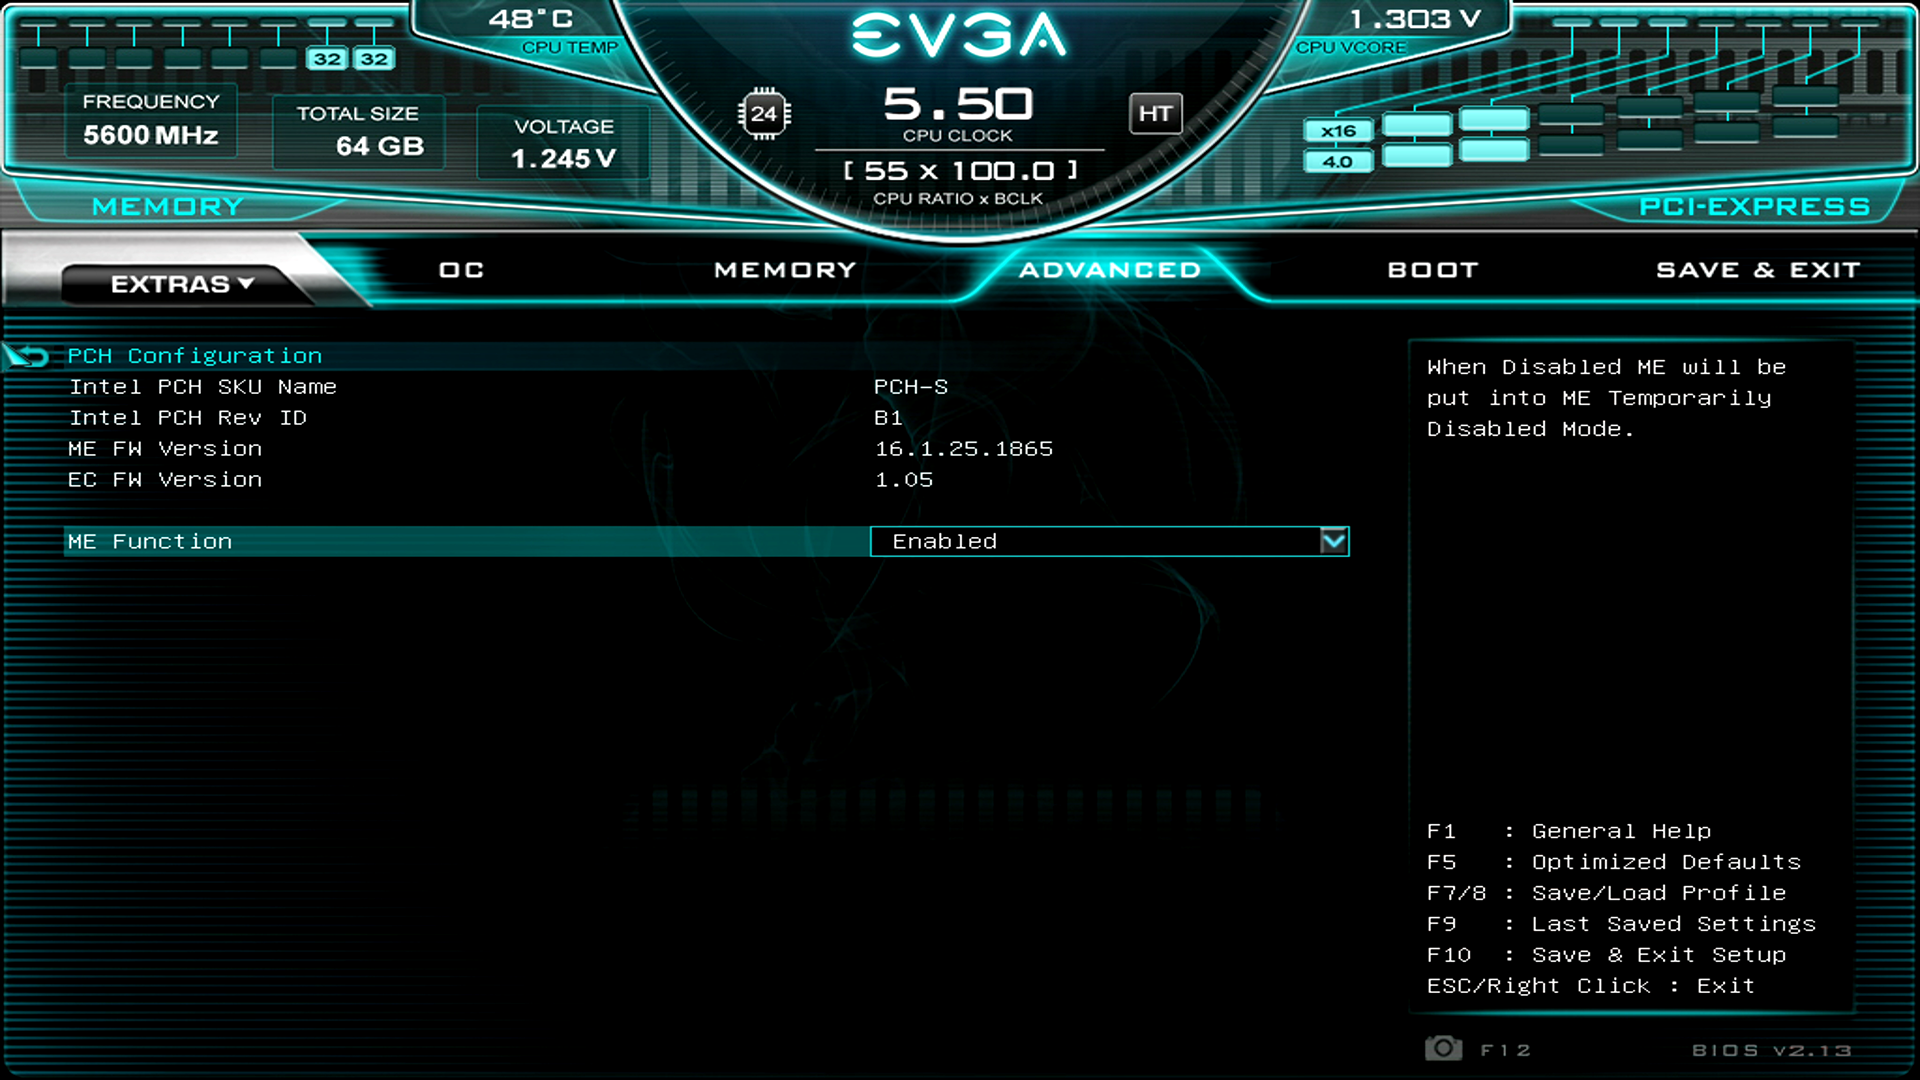This screenshot has width=1920, height=1080.
Task: Click the dropdown arrow on the Enabled field
Action: pos(1333,541)
